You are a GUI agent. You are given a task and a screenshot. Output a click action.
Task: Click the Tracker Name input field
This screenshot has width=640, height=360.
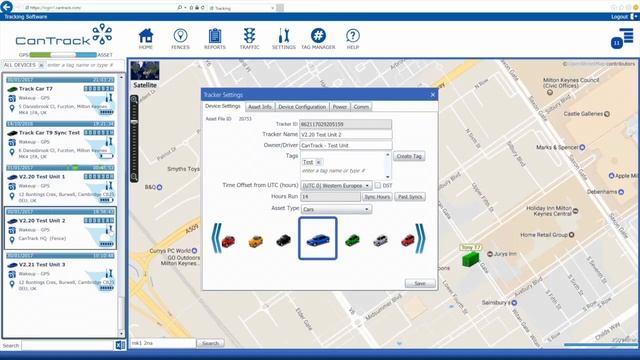point(346,134)
